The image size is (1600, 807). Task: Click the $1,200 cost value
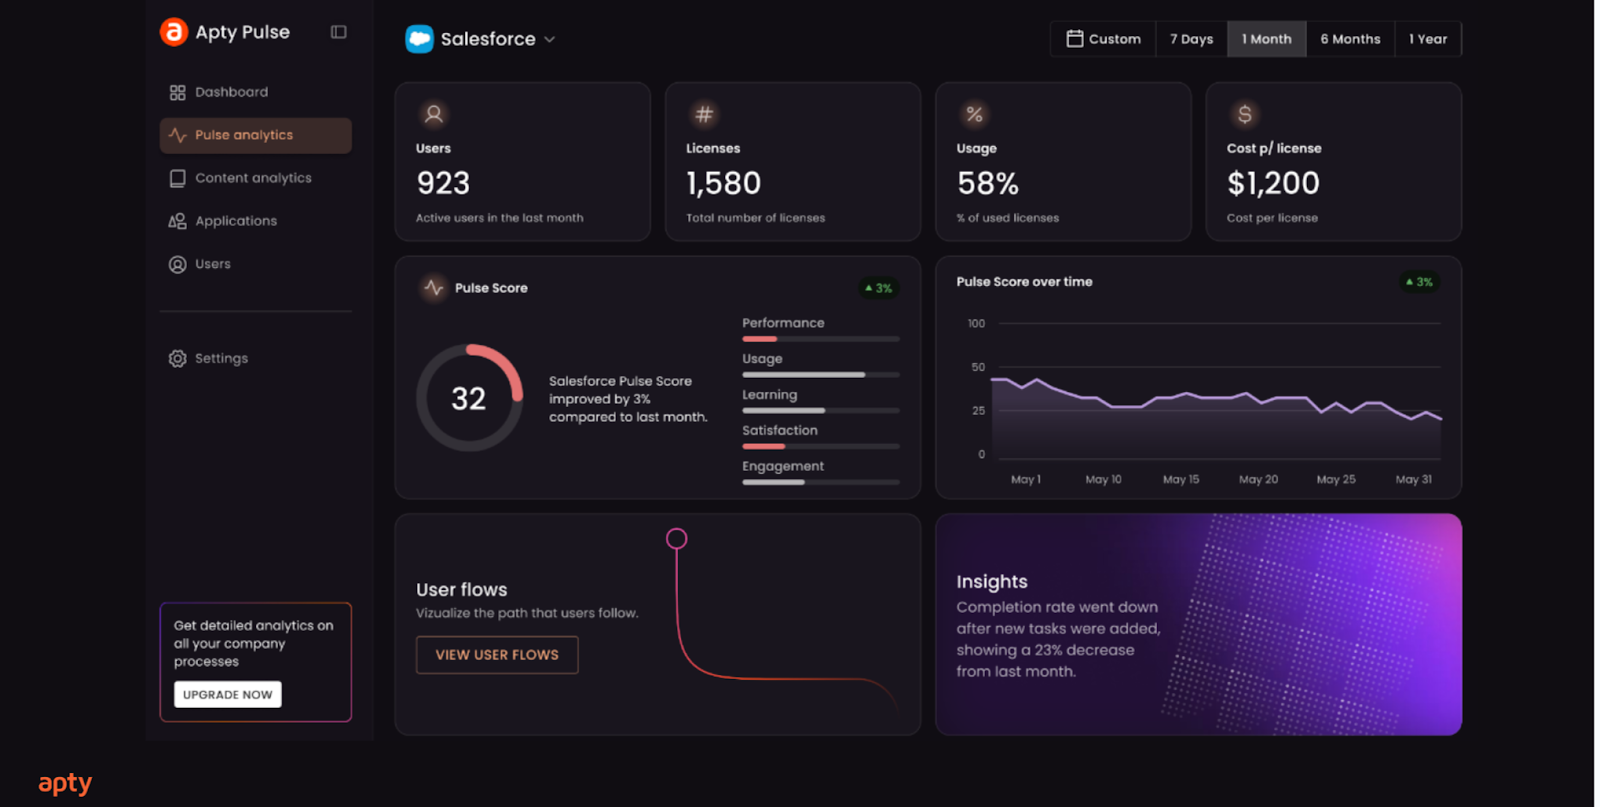(1273, 183)
